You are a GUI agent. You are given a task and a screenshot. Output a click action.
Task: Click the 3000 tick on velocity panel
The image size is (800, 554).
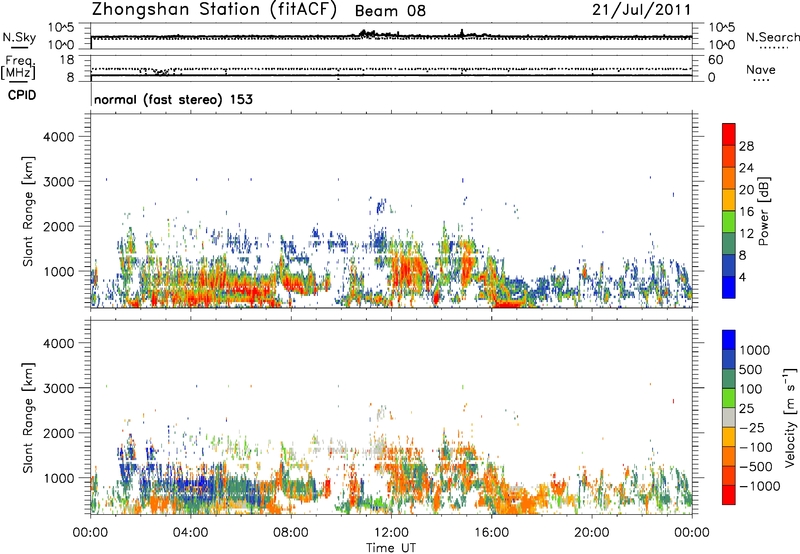59,388
